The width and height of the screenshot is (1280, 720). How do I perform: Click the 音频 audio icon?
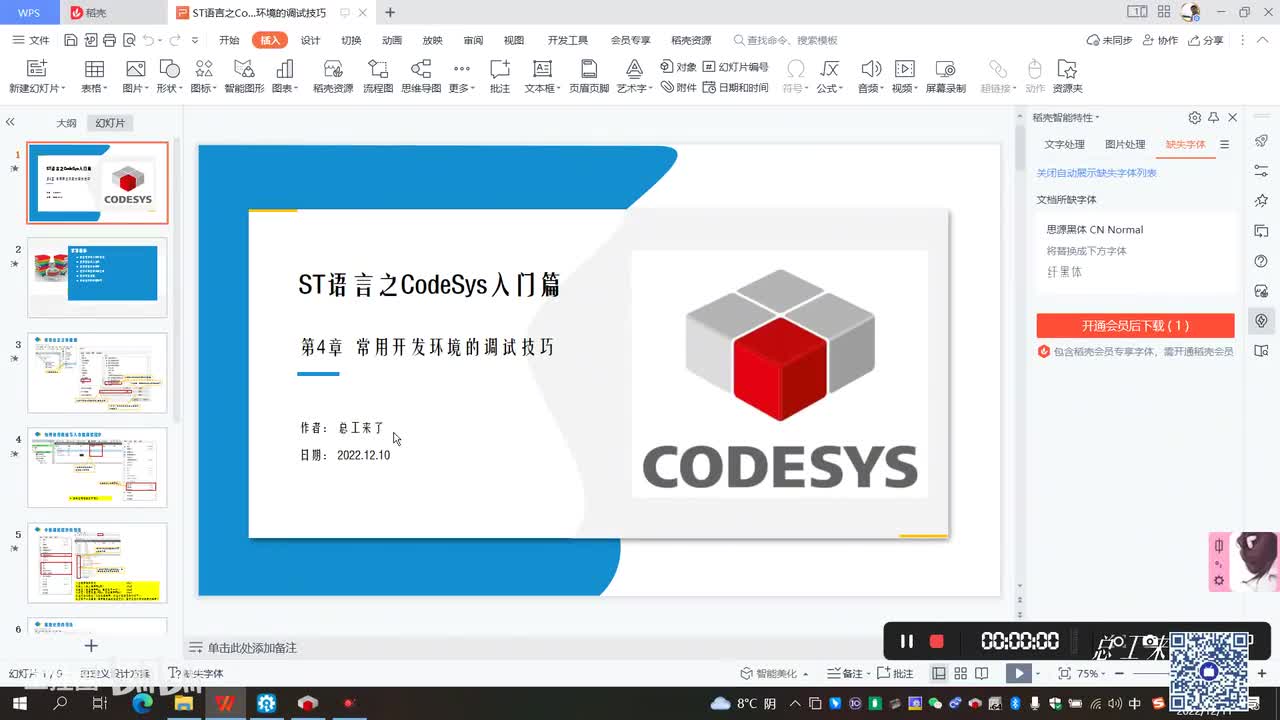pyautogui.click(x=871, y=69)
